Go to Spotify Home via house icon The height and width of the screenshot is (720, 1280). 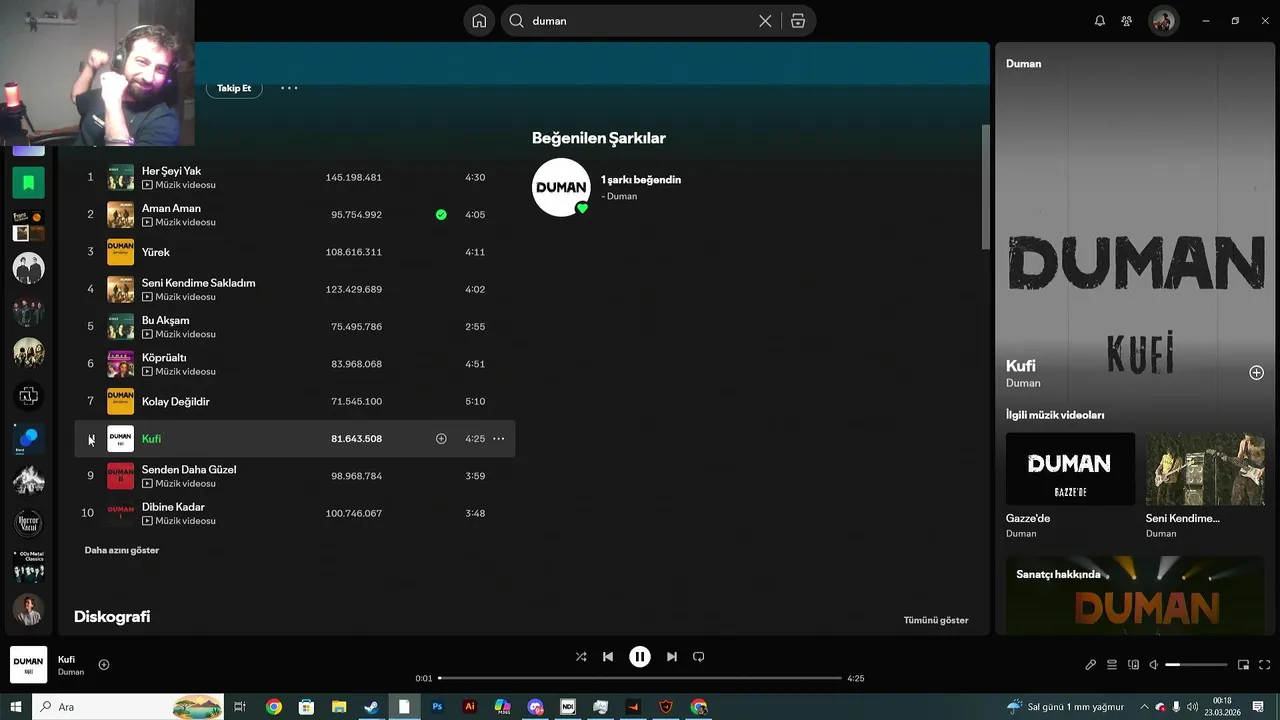click(x=479, y=21)
